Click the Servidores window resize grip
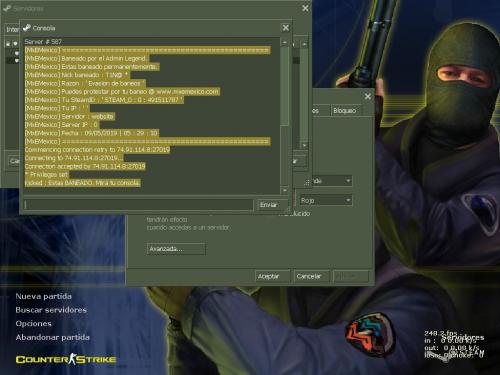The height and width of the screenshot is (375, 500). [x=307, y=182]
